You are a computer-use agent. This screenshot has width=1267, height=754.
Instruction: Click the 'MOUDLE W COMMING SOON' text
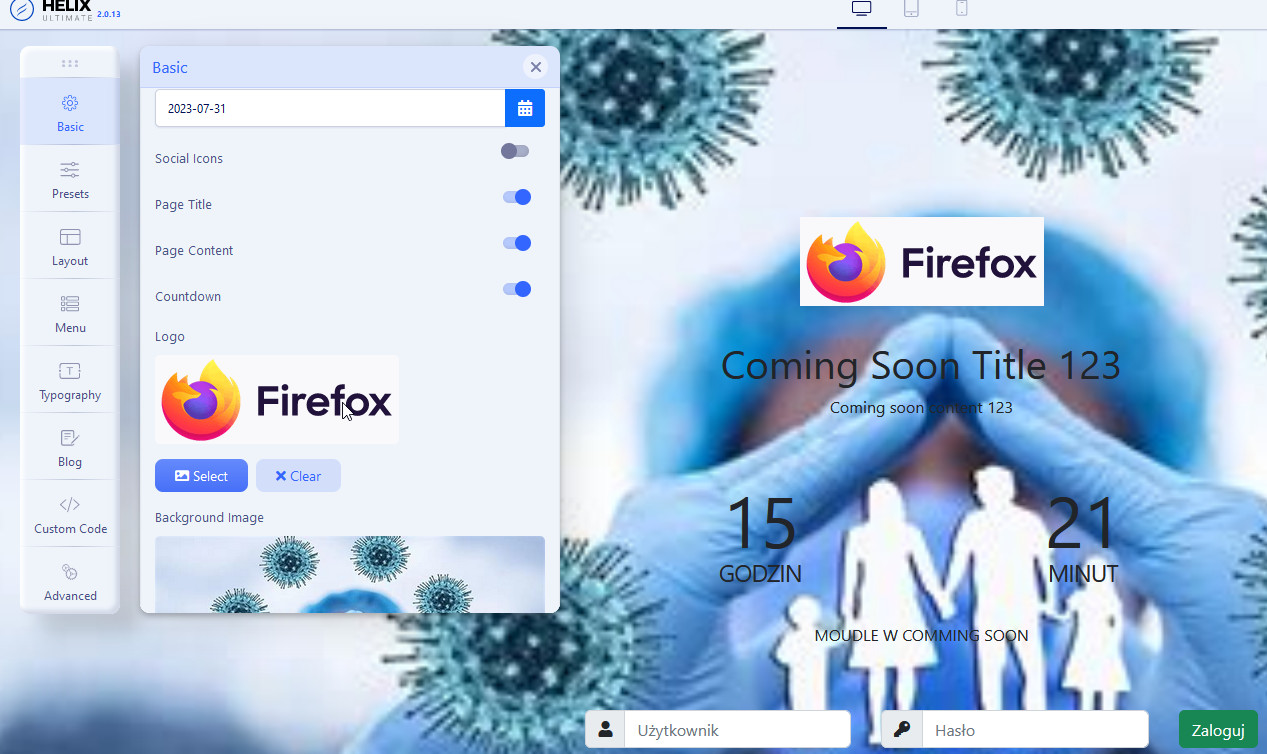[x=921, y=635]
